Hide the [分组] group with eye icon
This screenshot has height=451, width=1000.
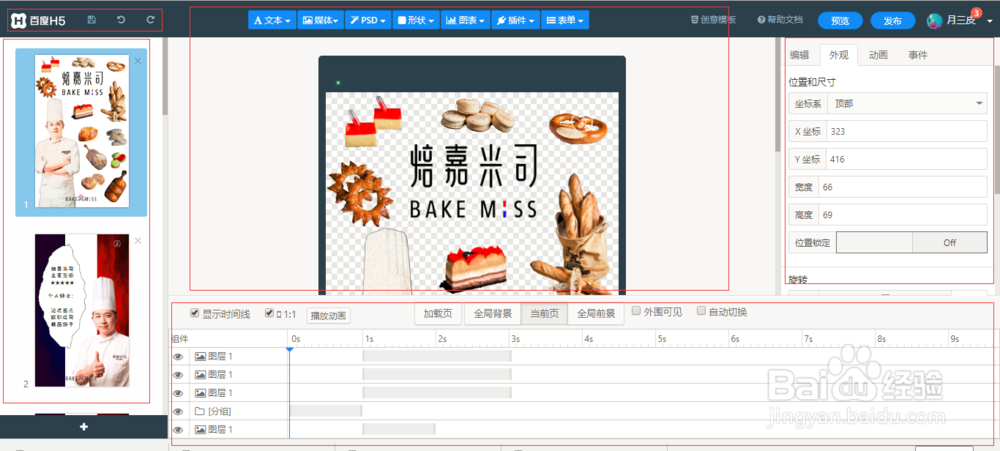click(178, 412)
